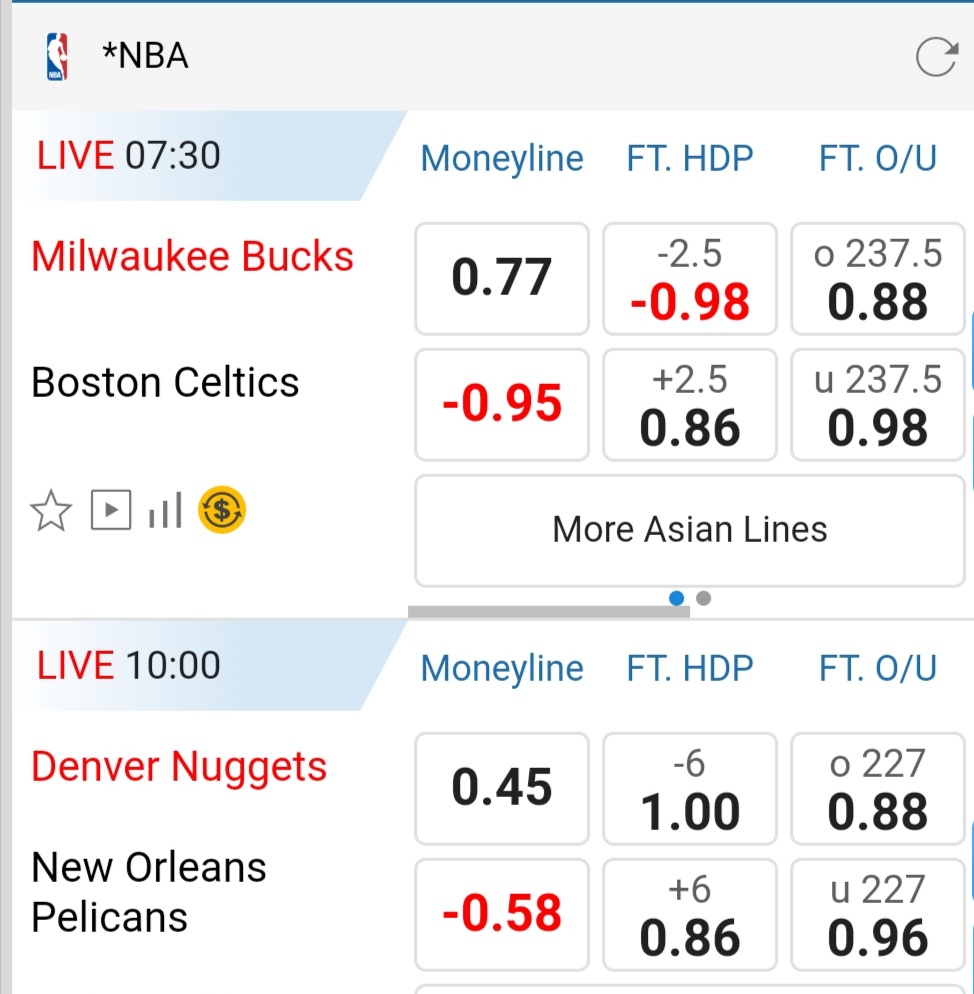Click the horizontal odds scrollbar
The width and height of the screenshot is (974, 994).
coord(548,610)
